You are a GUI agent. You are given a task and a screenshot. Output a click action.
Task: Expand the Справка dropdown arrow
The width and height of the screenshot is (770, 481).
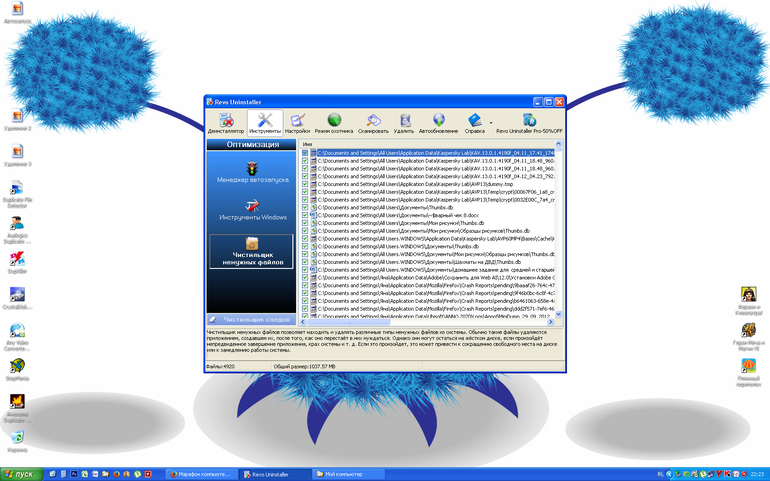(x=491, y=123)
